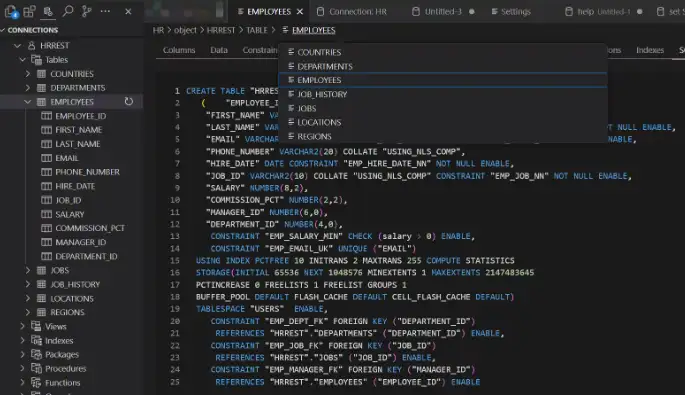685x395 pixels.
Task: Collapse the HRREST connection node
Action: coord(17,45)
